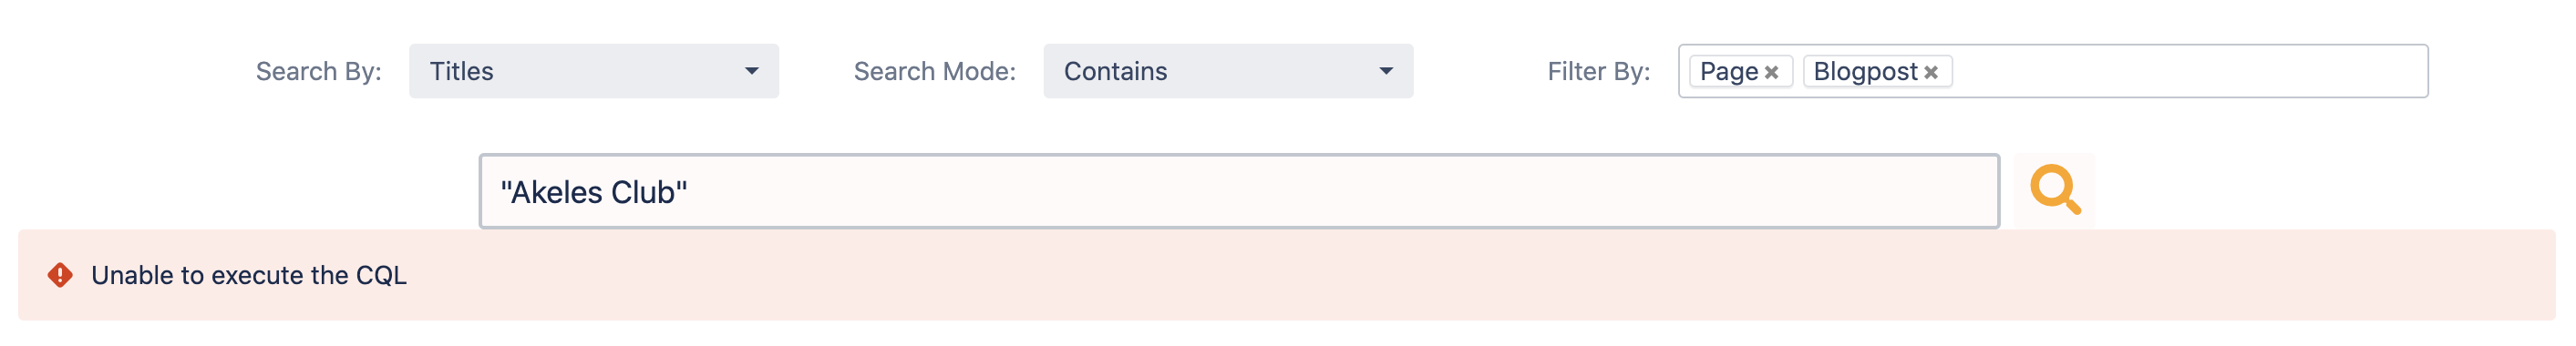The height and width of the screenshot is (346, 2576).
Task: Click the "Unable to execute the CQL" message
Action: [248, 275]
